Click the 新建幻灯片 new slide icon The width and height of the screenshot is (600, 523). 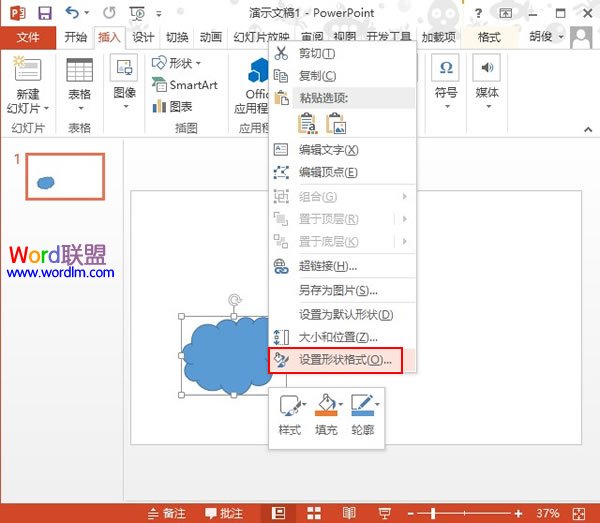coord(27,68)
